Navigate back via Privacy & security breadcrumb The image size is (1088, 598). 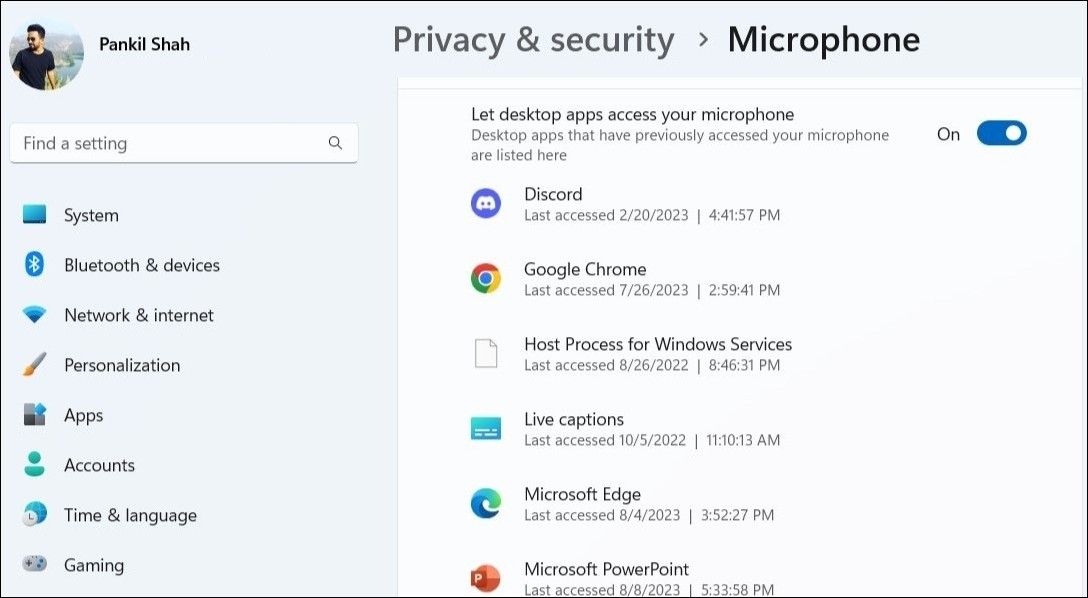click(534, 40)
